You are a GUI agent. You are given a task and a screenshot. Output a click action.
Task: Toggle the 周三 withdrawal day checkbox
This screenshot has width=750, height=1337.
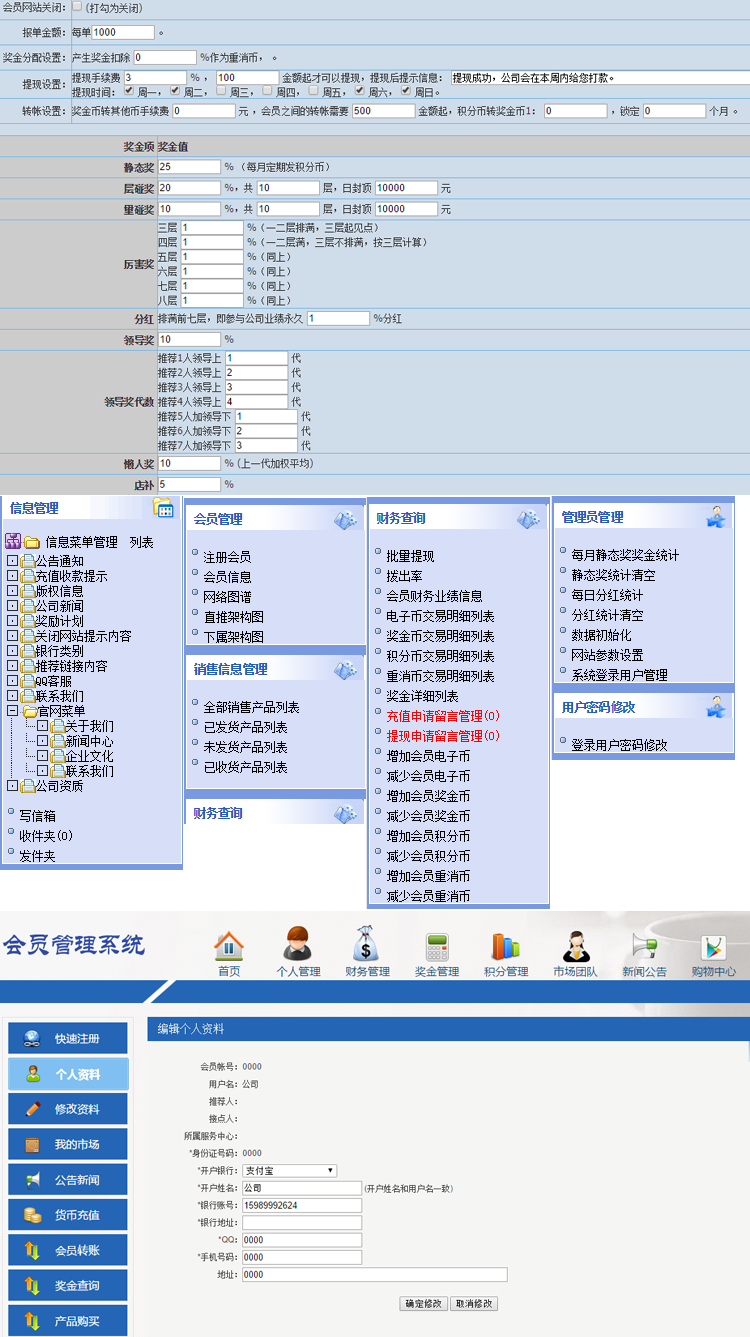(x=221, y=90)
